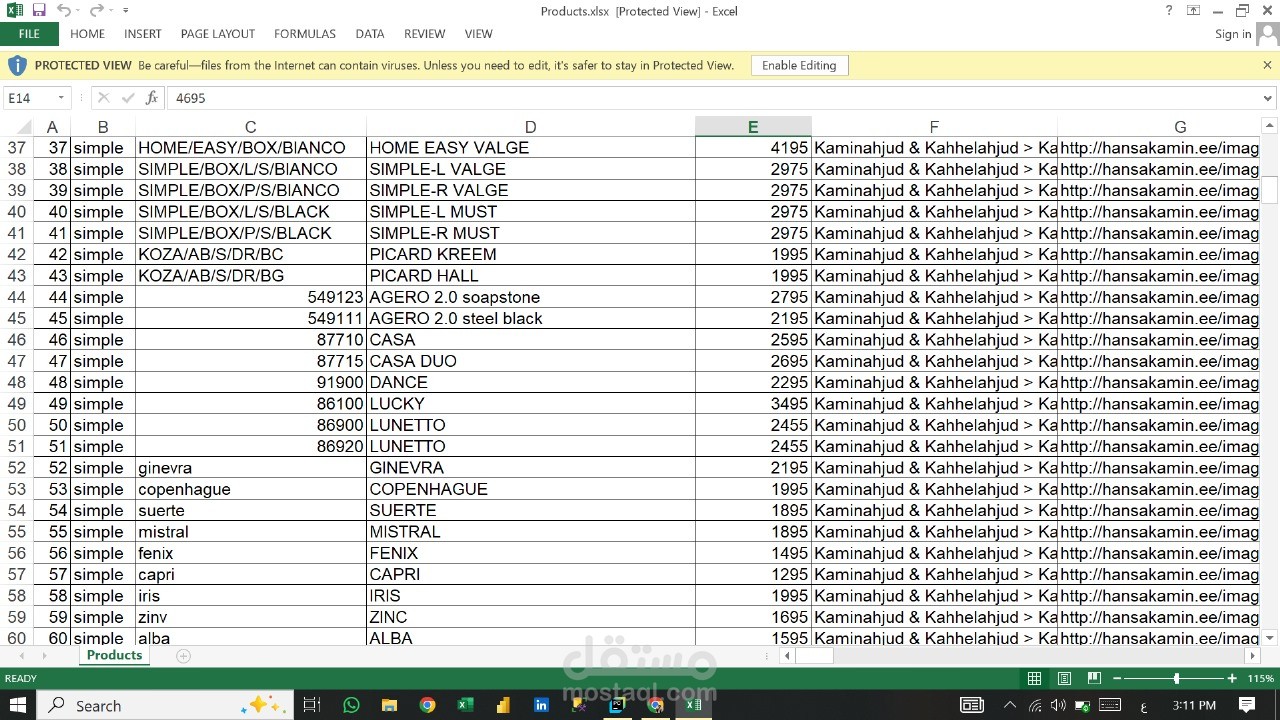Click cell containing code 549123
The width and height of the screenshot is (1280, 720).
(x=251, y=297)
